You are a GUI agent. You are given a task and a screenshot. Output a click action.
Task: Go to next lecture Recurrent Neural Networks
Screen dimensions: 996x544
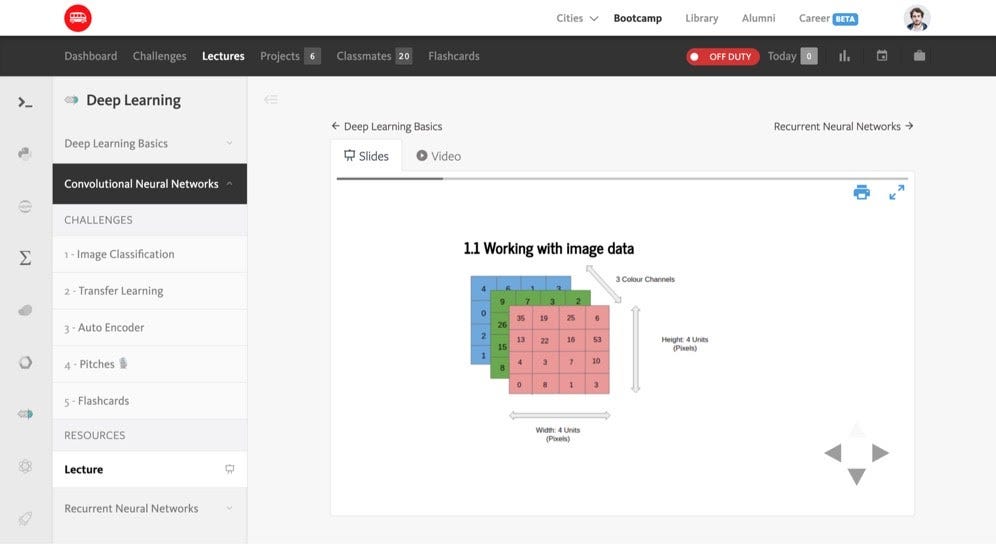click(x=844, y=126)
